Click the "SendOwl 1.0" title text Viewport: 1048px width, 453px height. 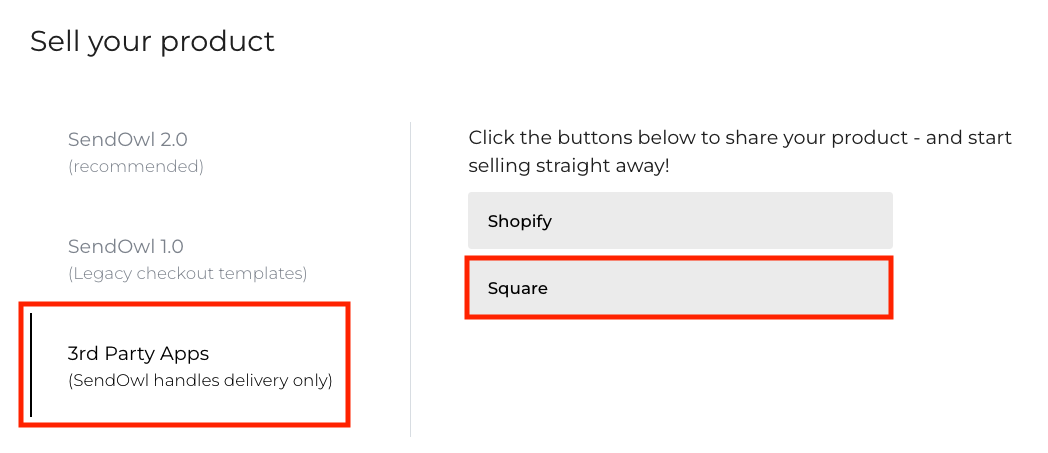pos(126,246)
